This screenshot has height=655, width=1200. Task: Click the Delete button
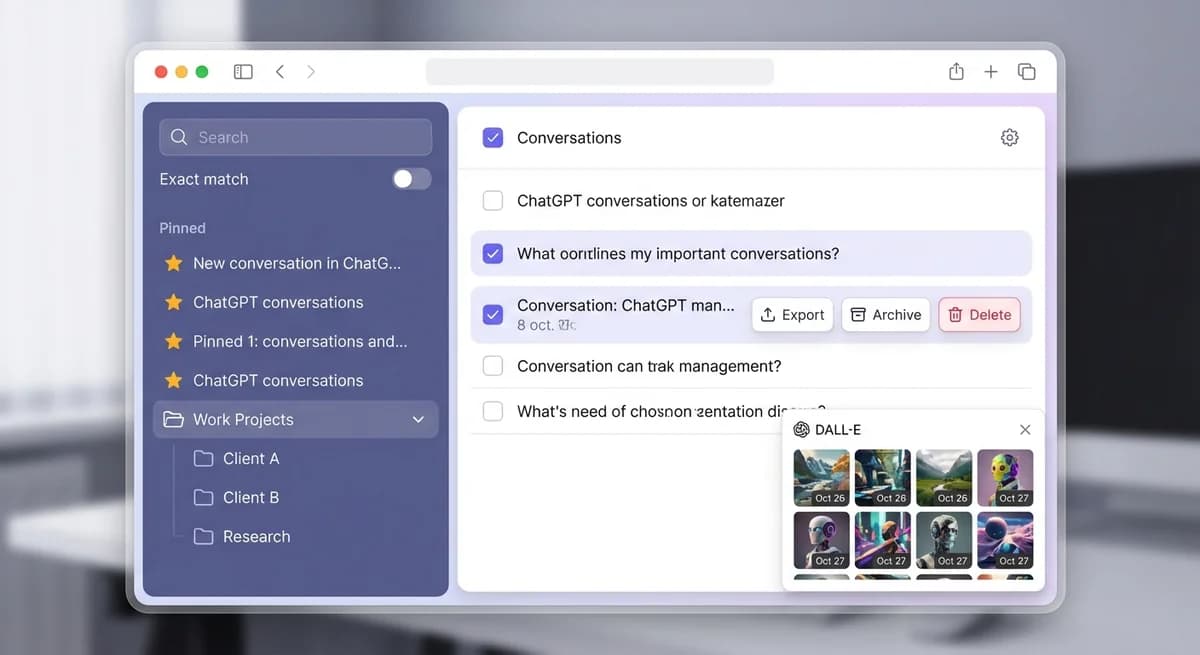click(980, 315)
